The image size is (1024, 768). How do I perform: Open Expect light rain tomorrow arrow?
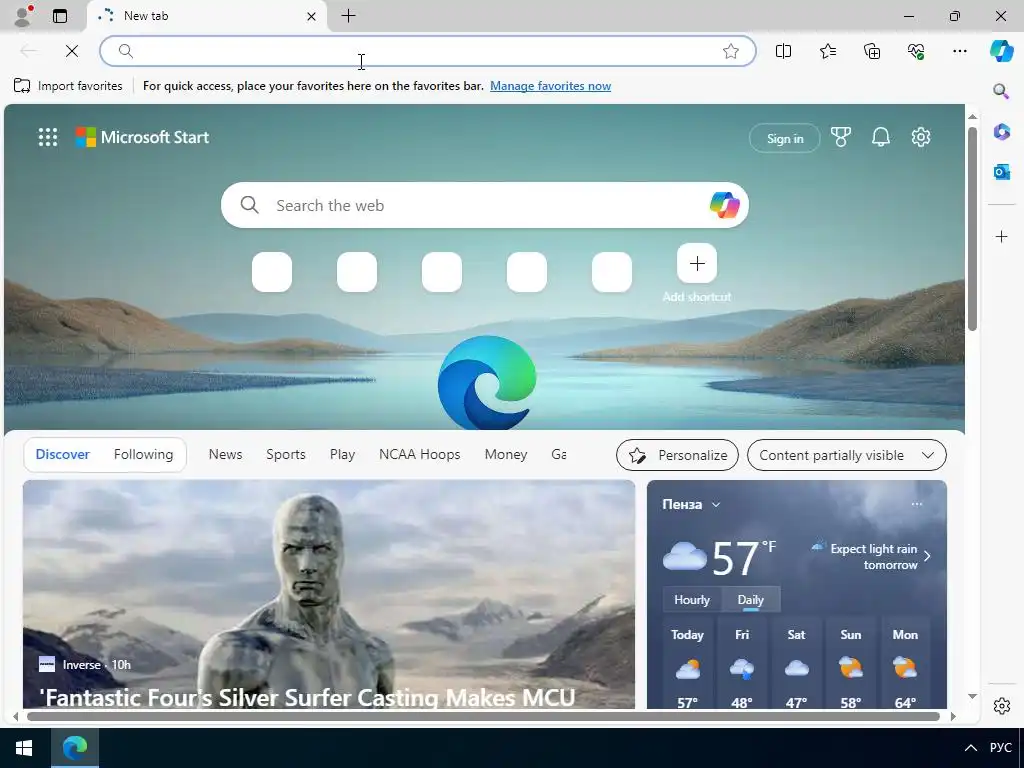(x=927, y=556)
